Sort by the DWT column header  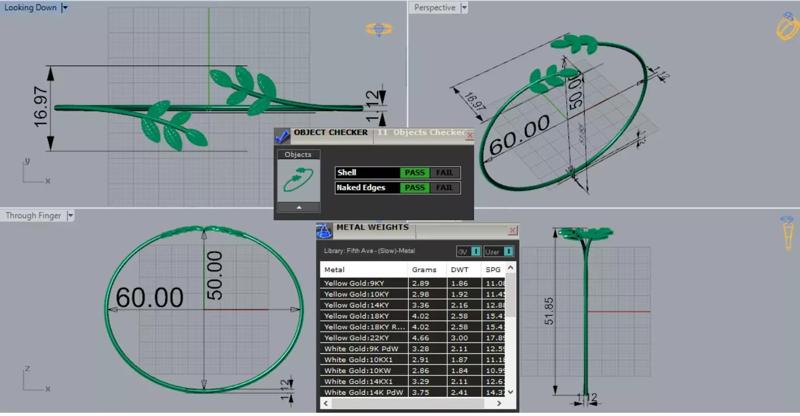tap(464, 270)
